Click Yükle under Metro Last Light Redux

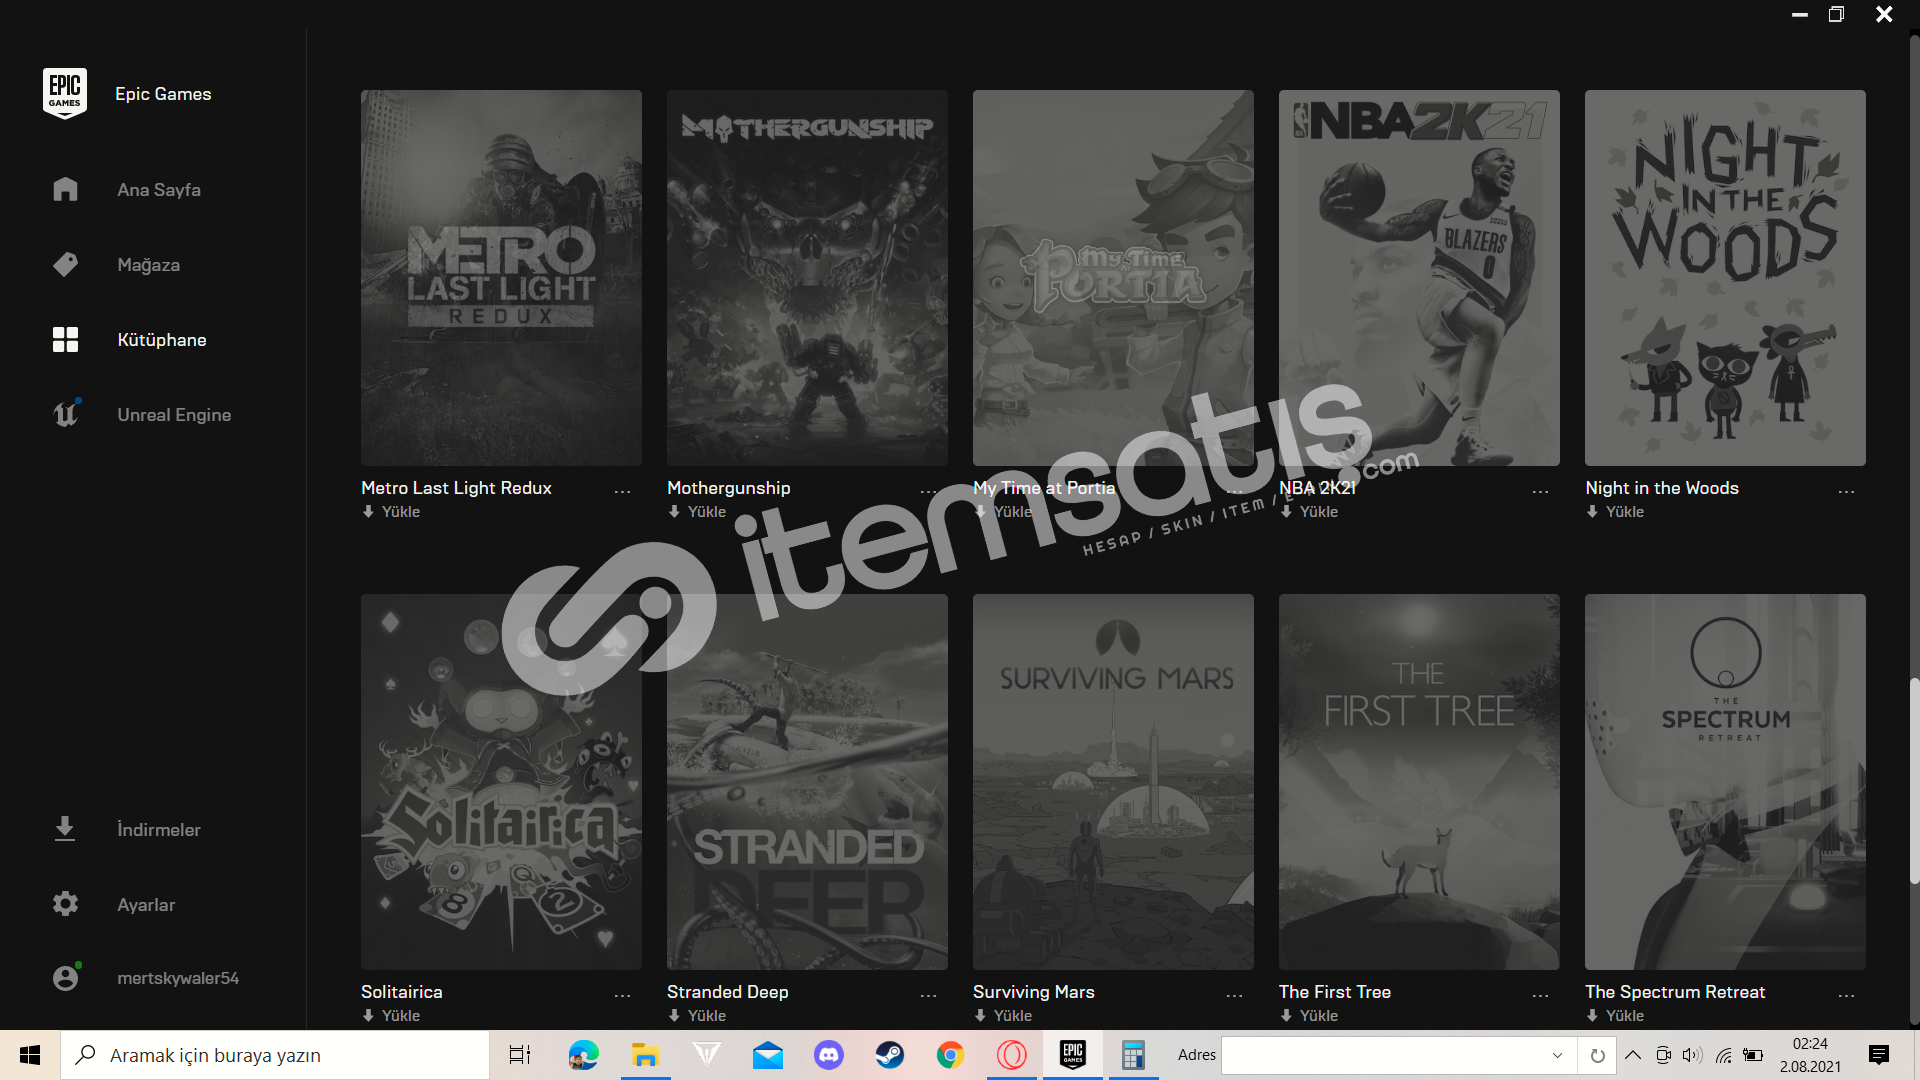[391, 512]
